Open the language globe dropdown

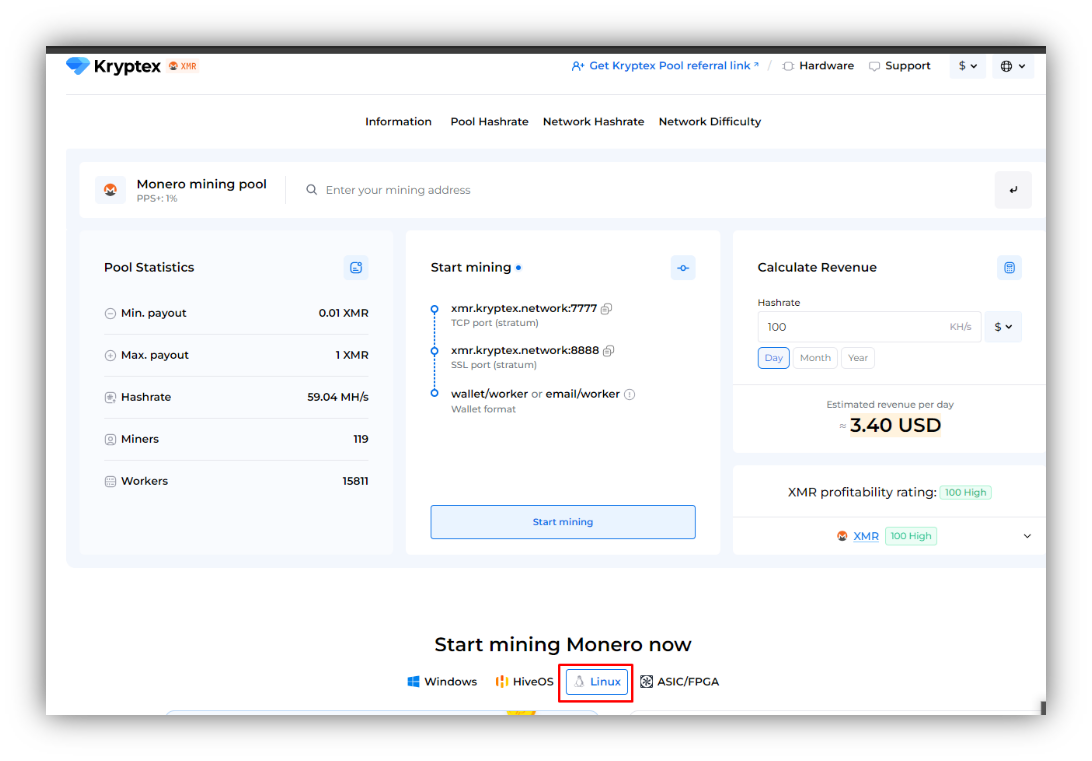click(x=1013, y=66)
